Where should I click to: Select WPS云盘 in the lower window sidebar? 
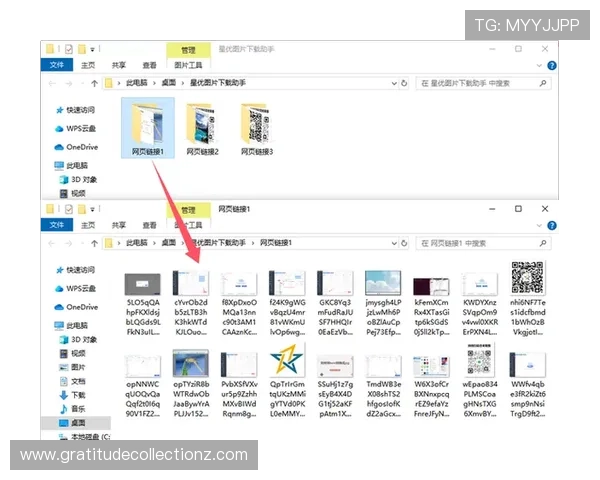tap(75, 289)
